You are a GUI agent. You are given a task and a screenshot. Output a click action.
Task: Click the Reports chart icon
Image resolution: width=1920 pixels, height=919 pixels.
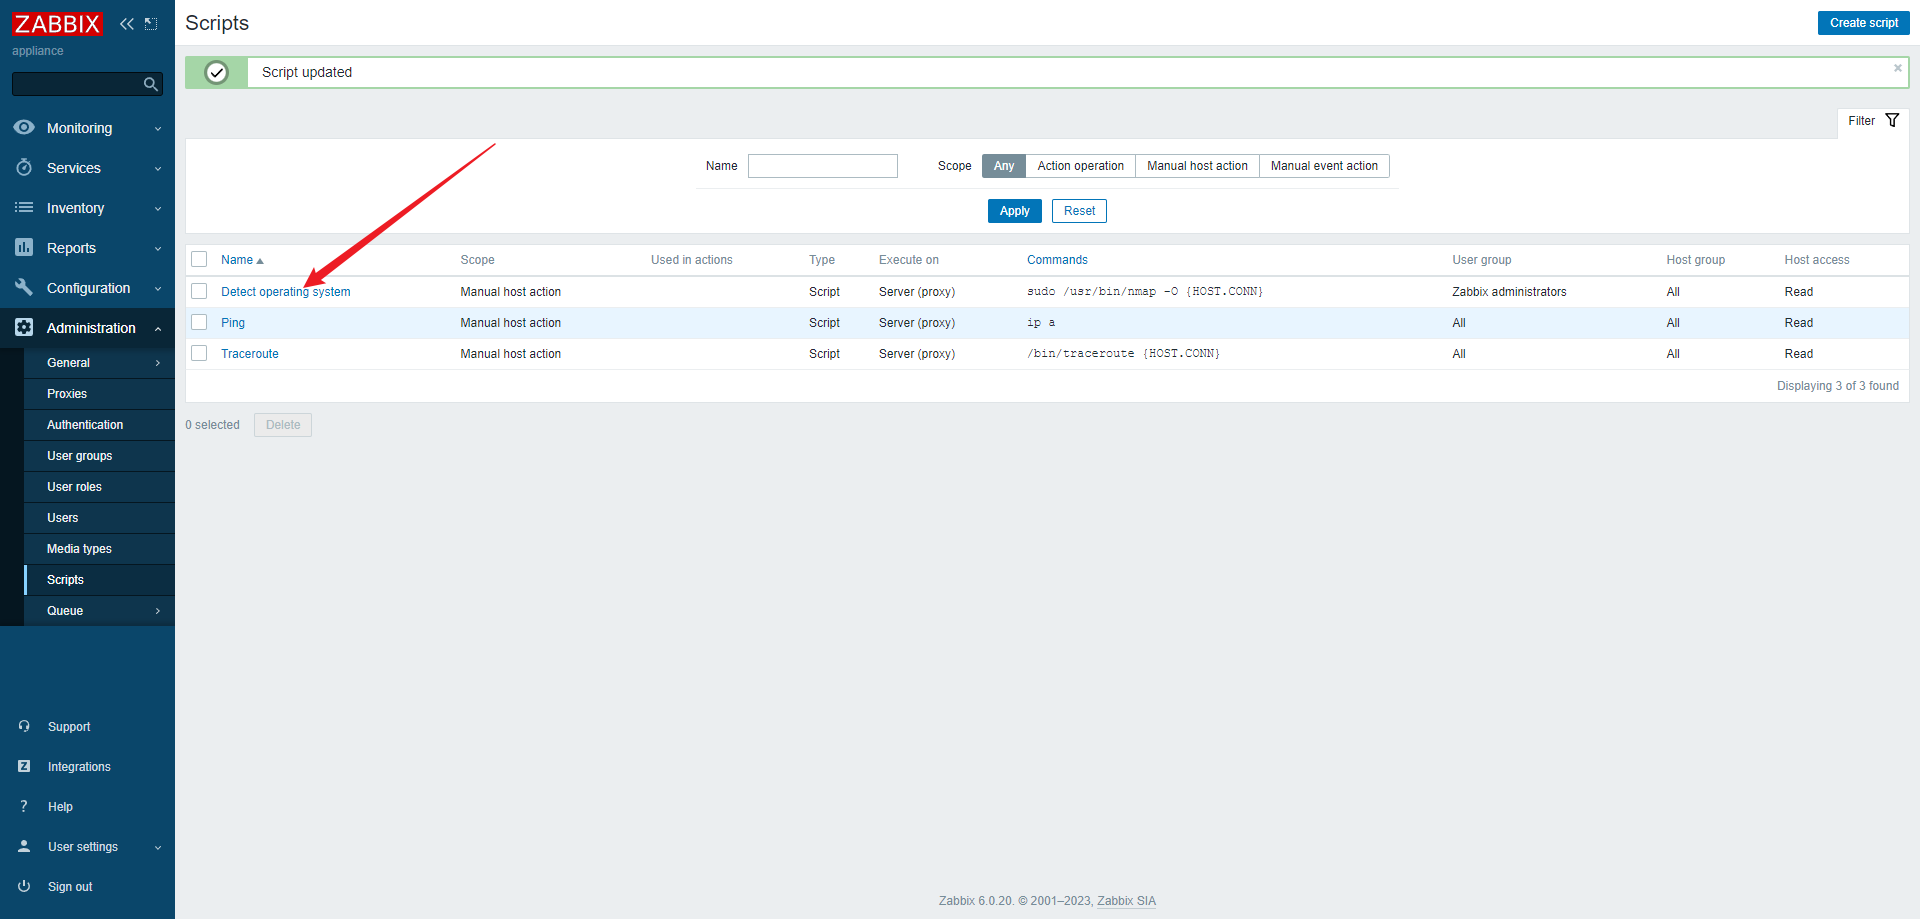pos(24,247)
